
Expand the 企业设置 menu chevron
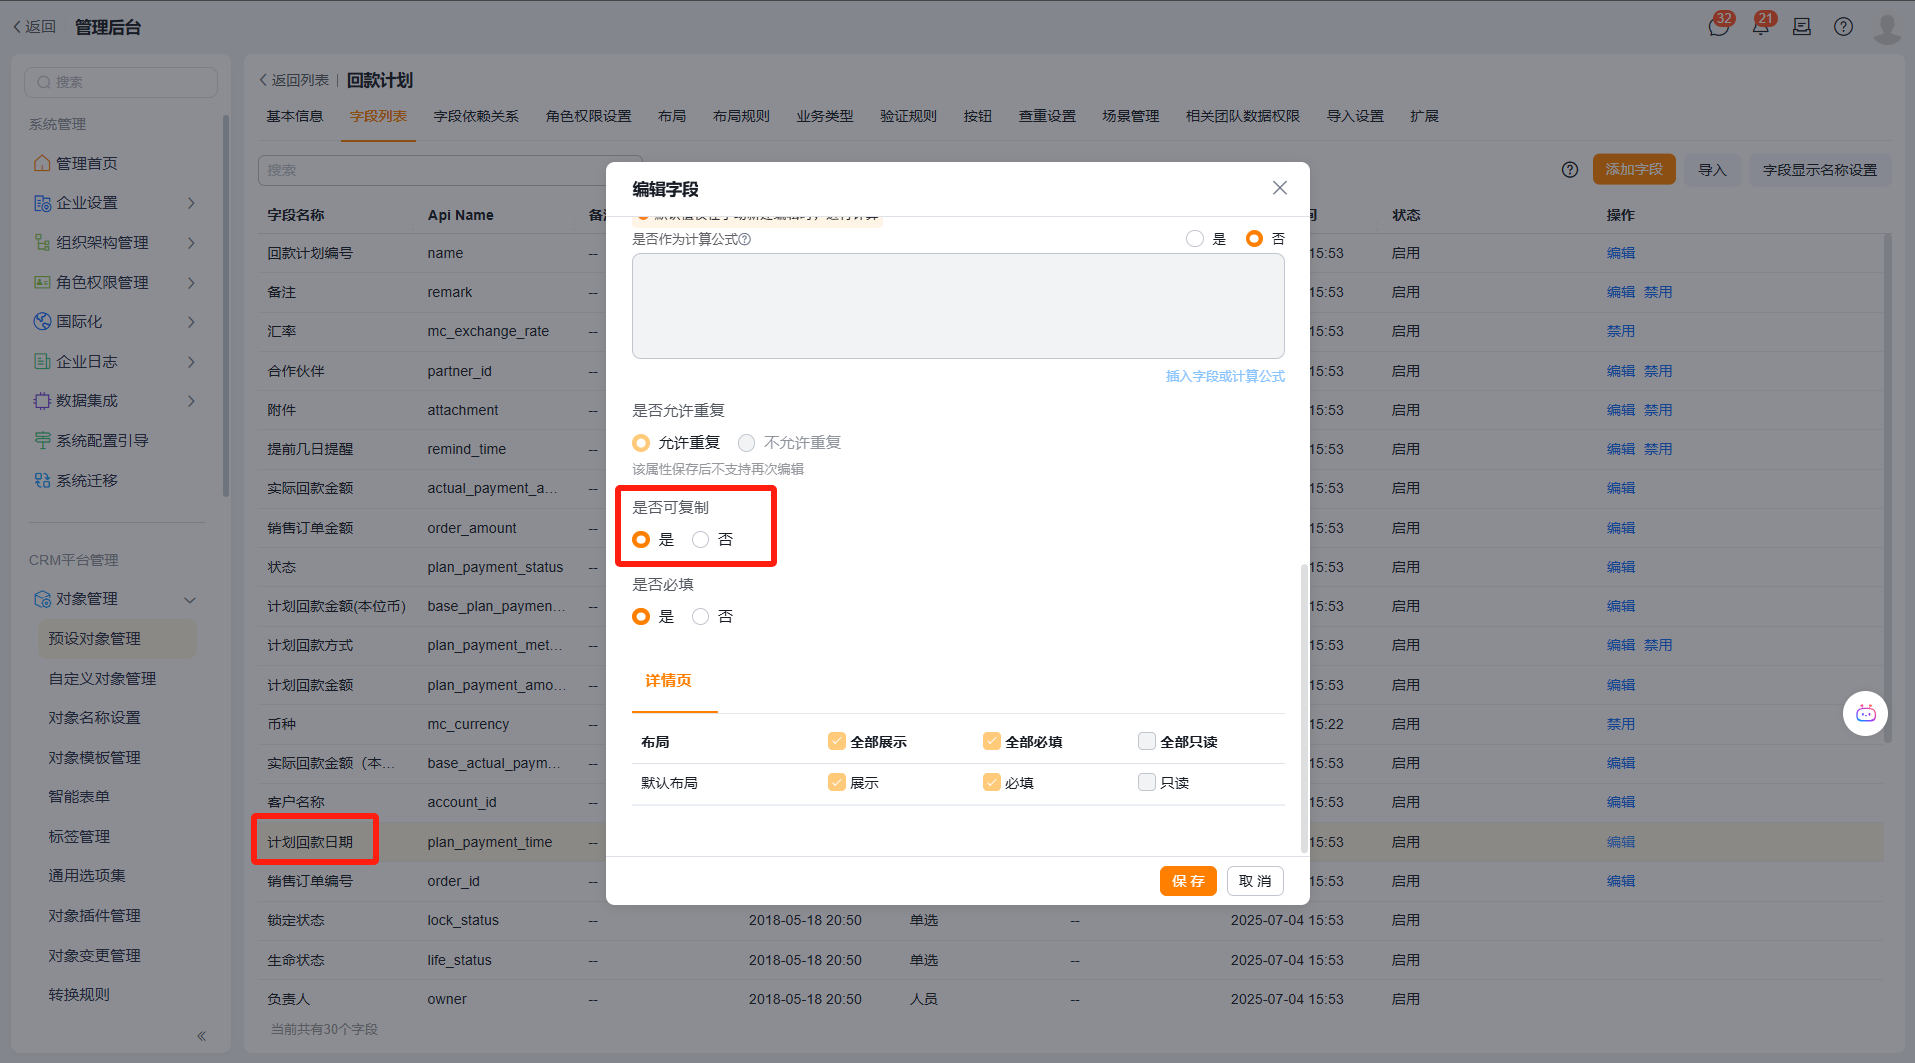pos(191,203)
